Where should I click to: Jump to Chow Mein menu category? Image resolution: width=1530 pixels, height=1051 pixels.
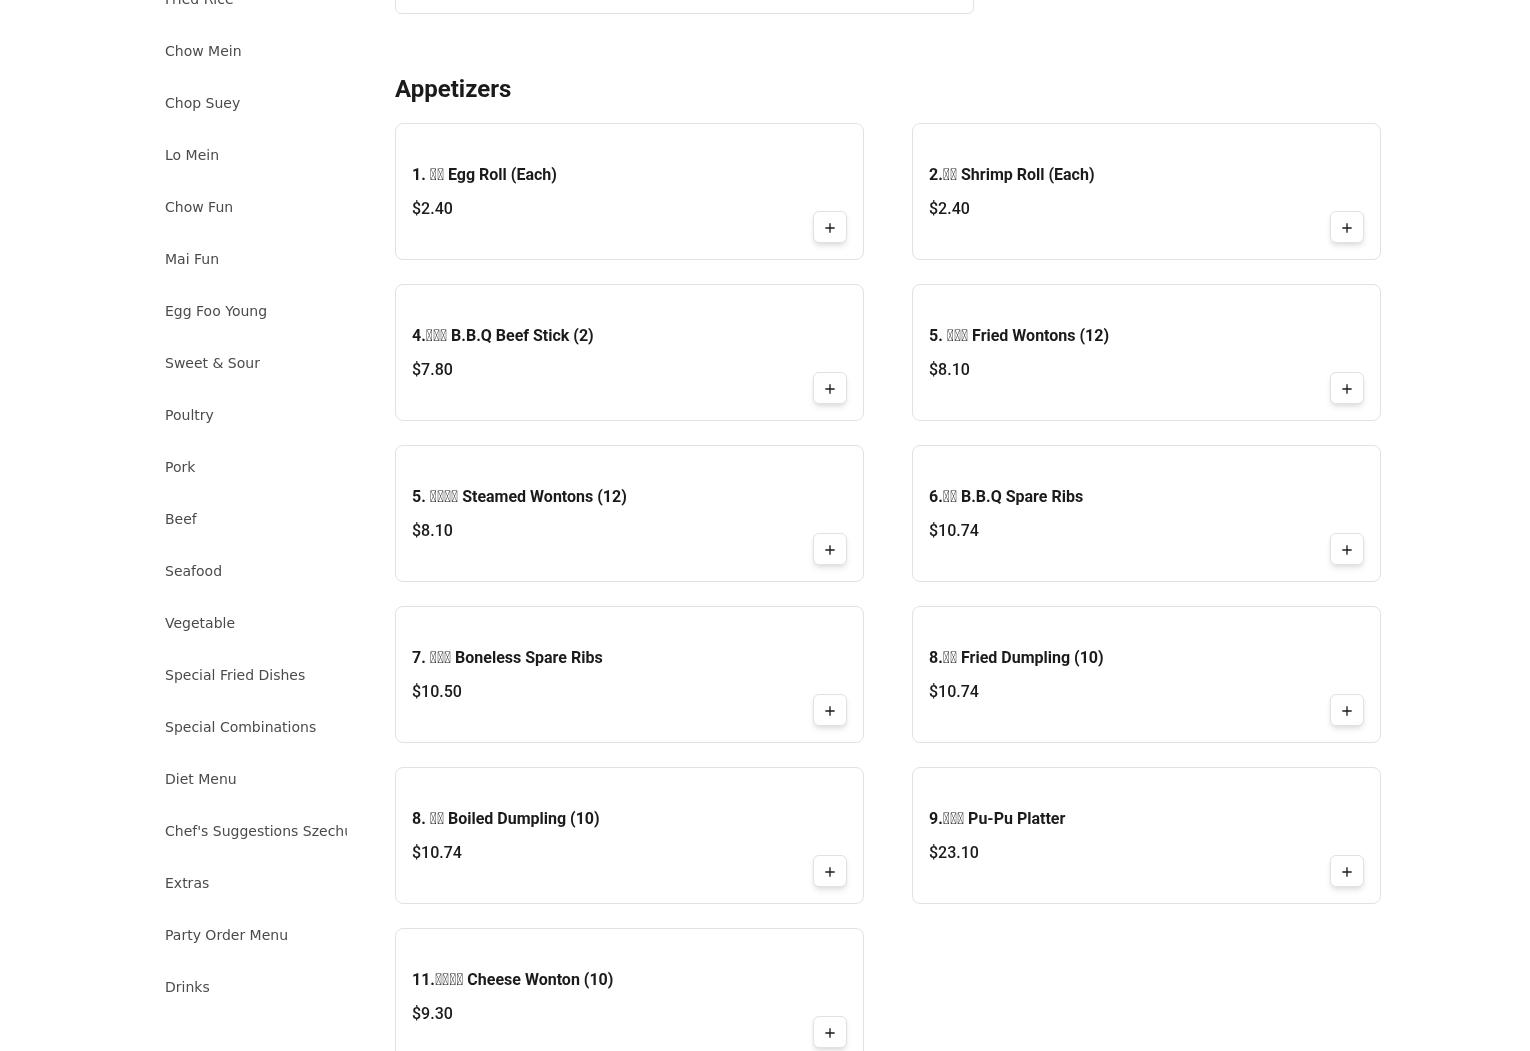(x=203, y=51)
